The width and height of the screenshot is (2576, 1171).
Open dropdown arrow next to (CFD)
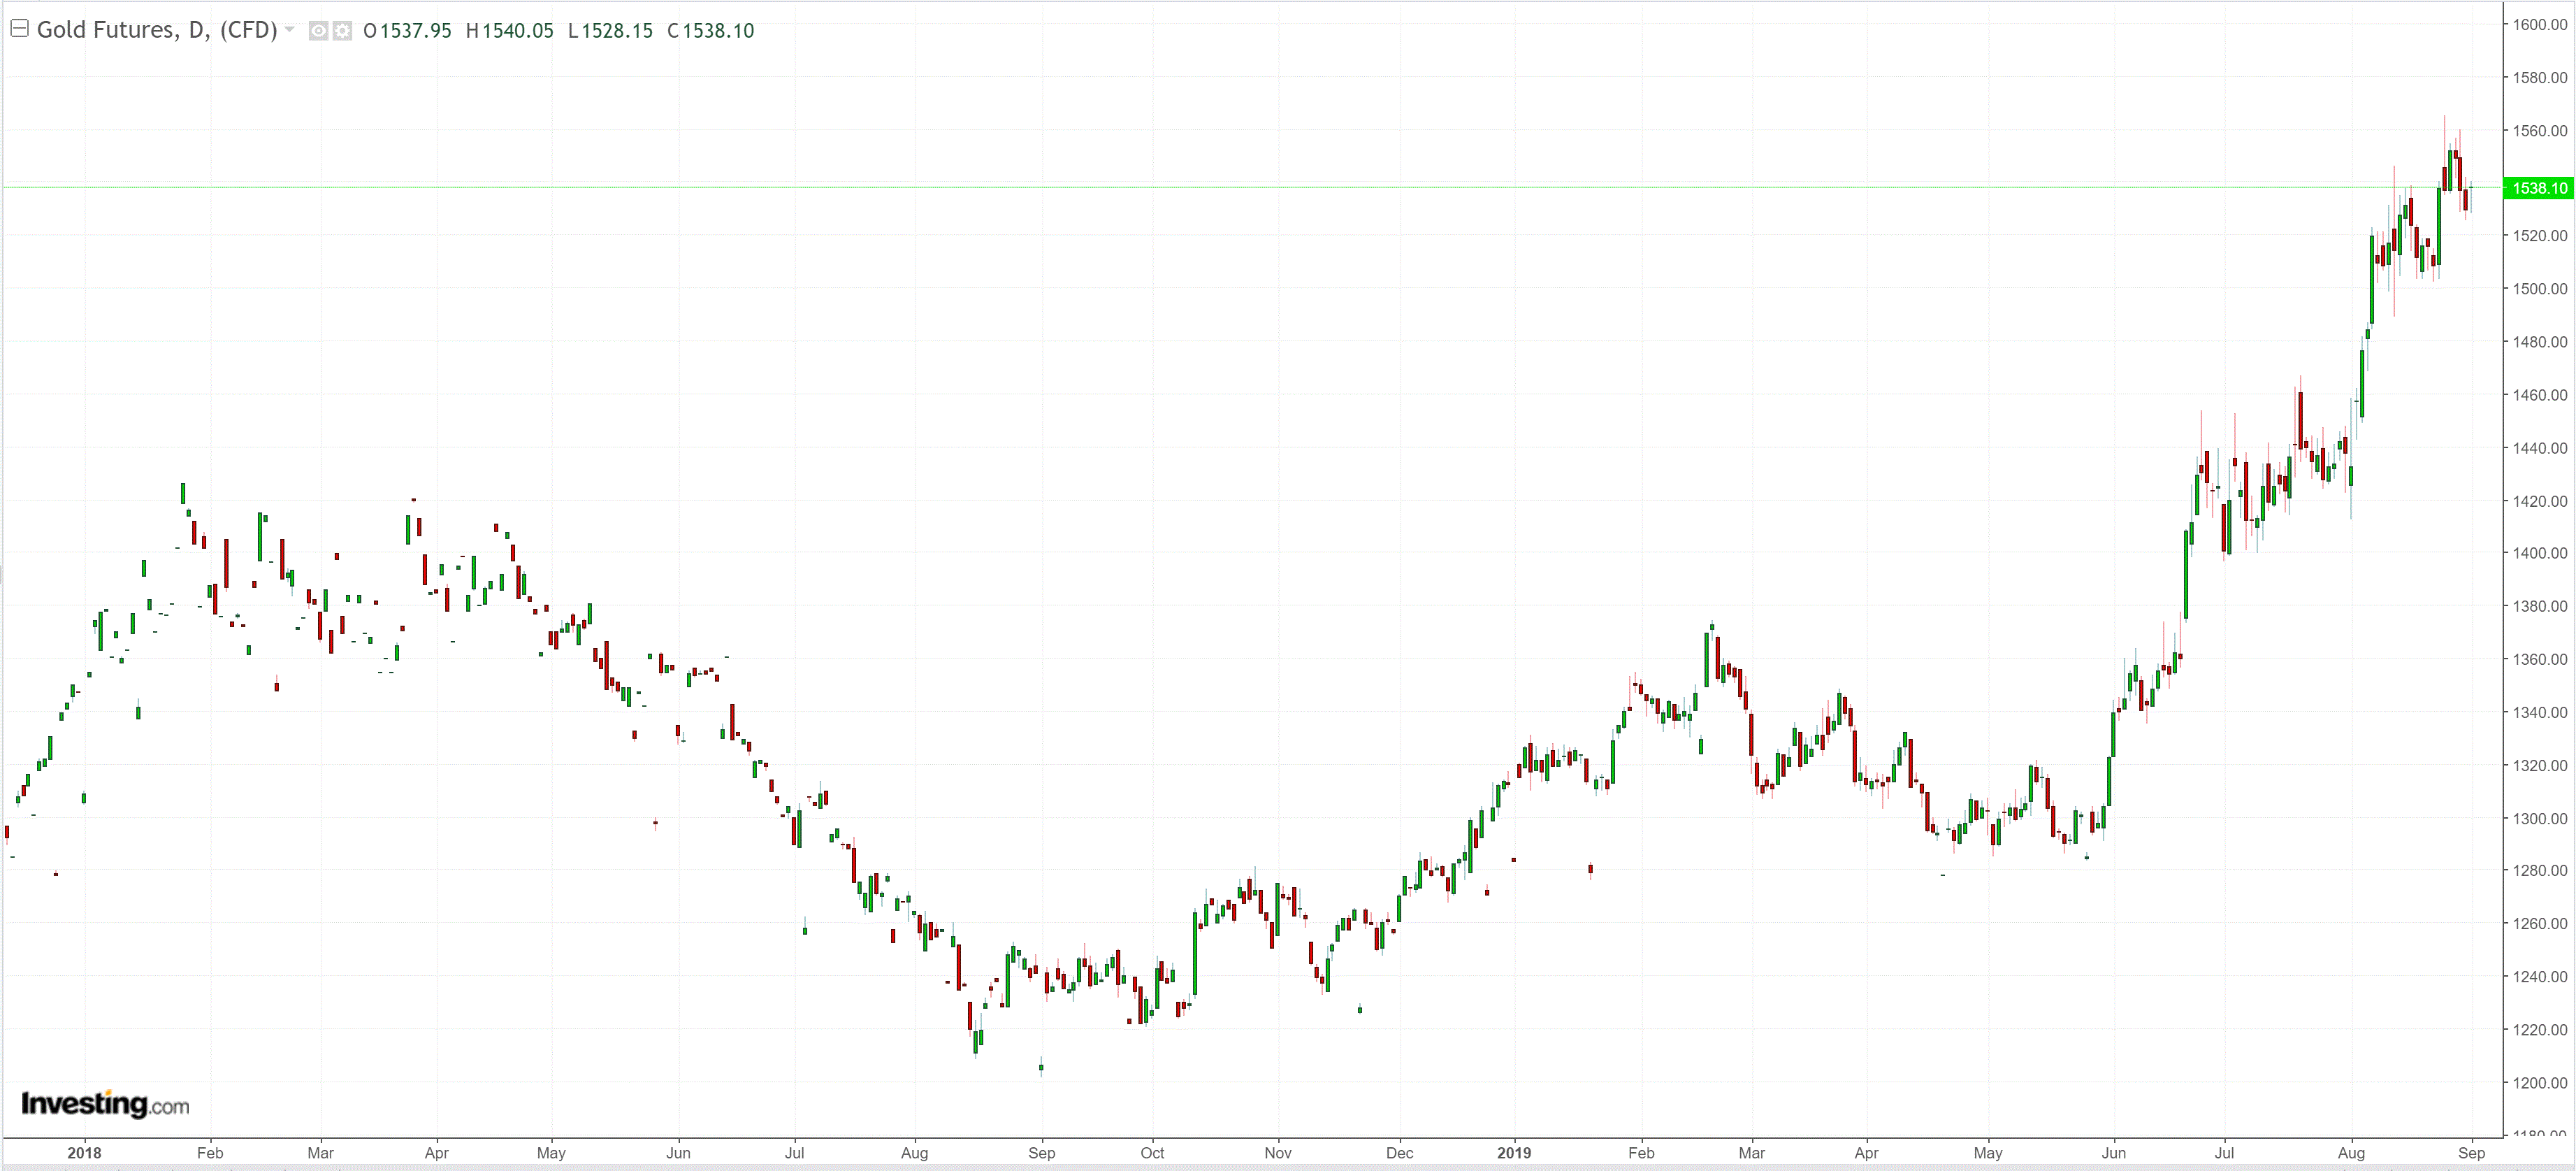(290, 30)
